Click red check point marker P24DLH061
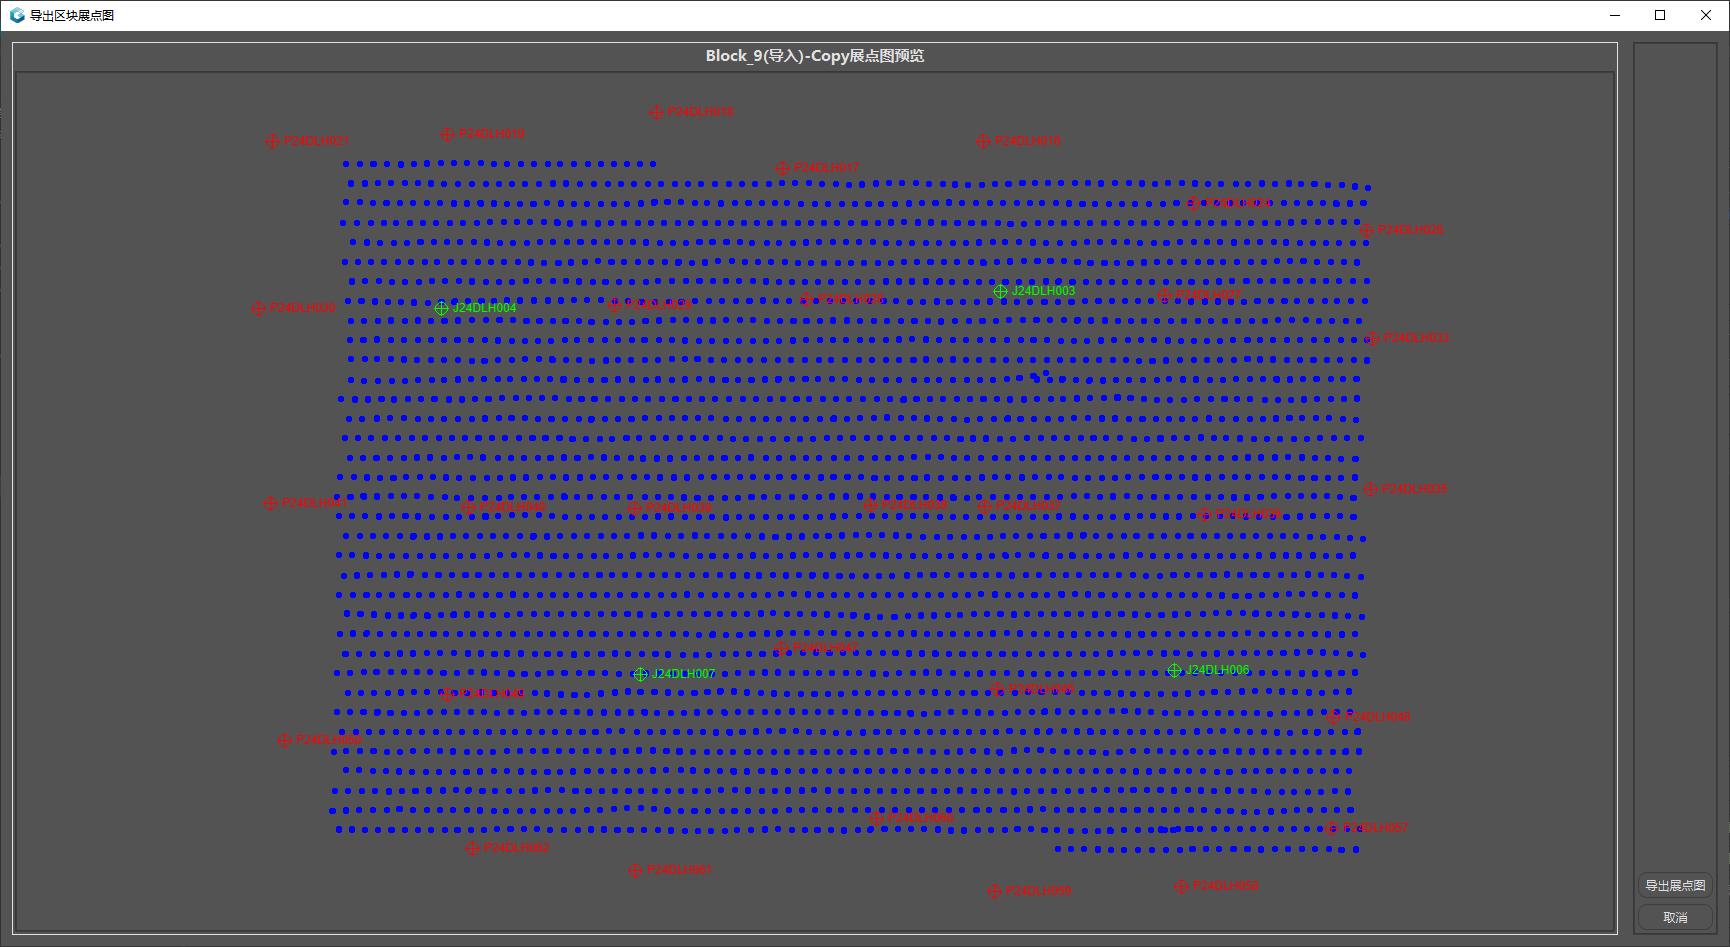 click(x=635, y=870)
